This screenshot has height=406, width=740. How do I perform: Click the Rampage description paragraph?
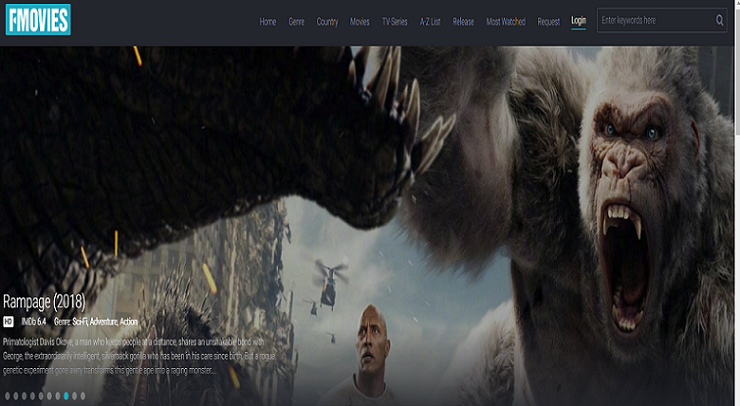click(x=139, y=356)
